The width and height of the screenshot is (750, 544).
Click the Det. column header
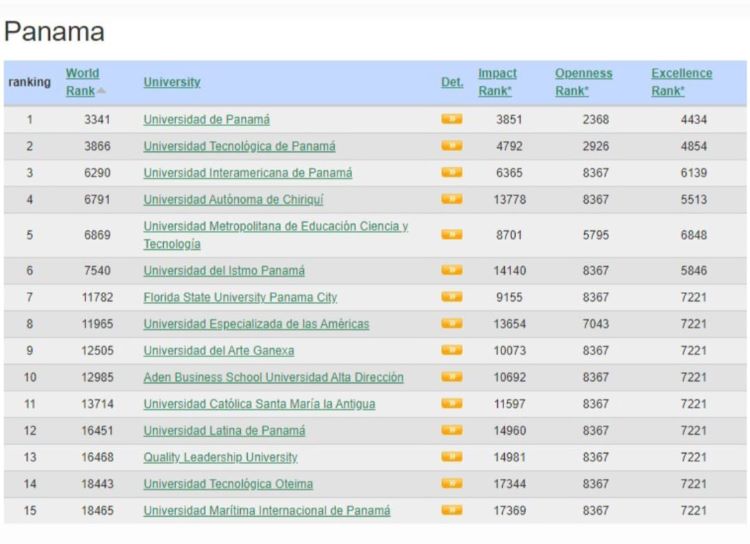click(x=452, y=82)
